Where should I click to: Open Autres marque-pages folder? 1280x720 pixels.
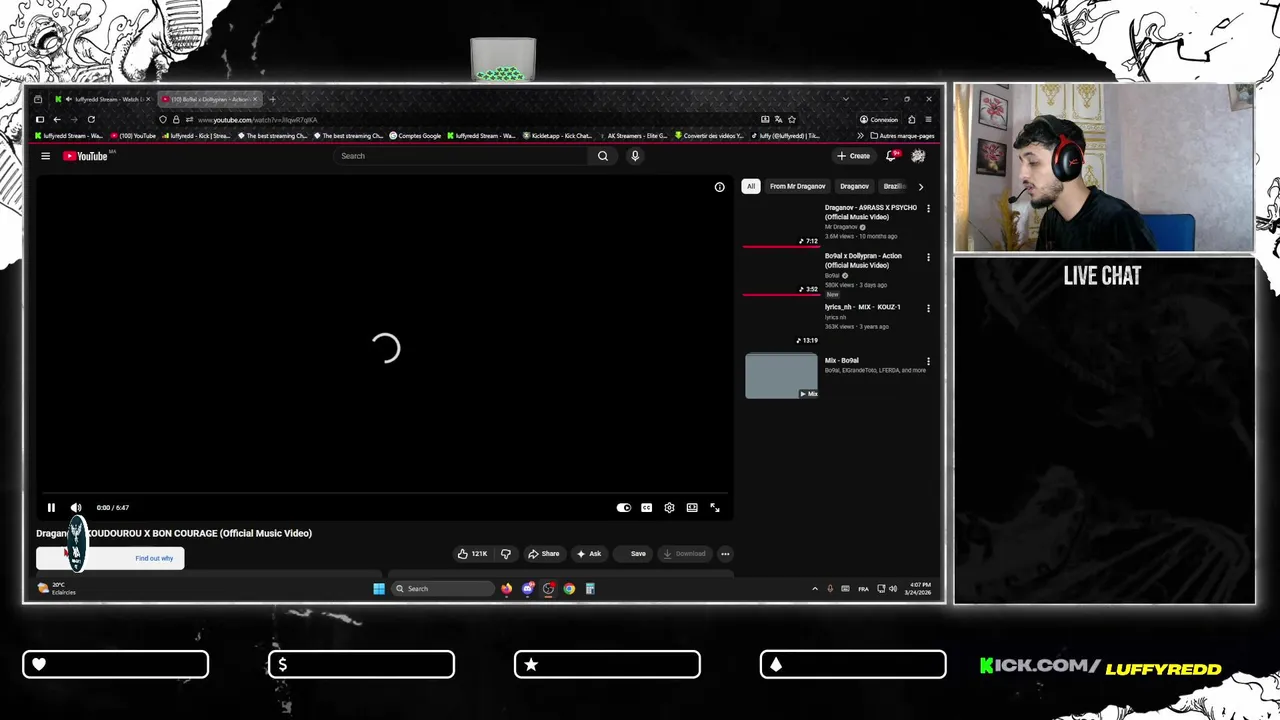point(902,136)
